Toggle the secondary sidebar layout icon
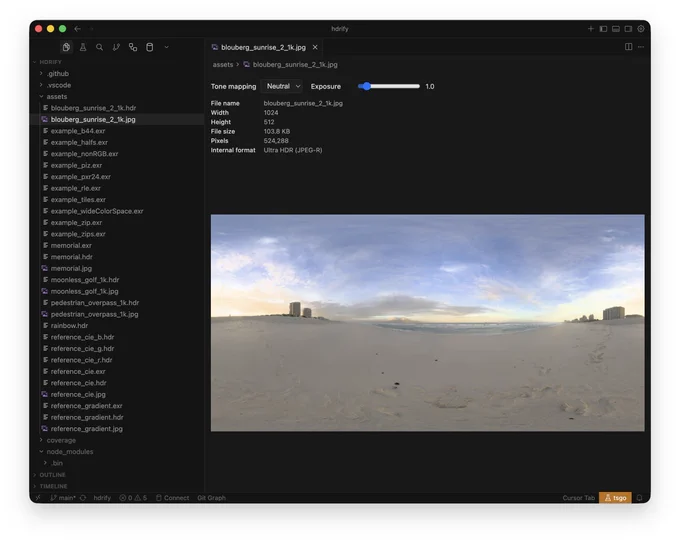Viewport: 680px width, 542px height. (628, 29)
